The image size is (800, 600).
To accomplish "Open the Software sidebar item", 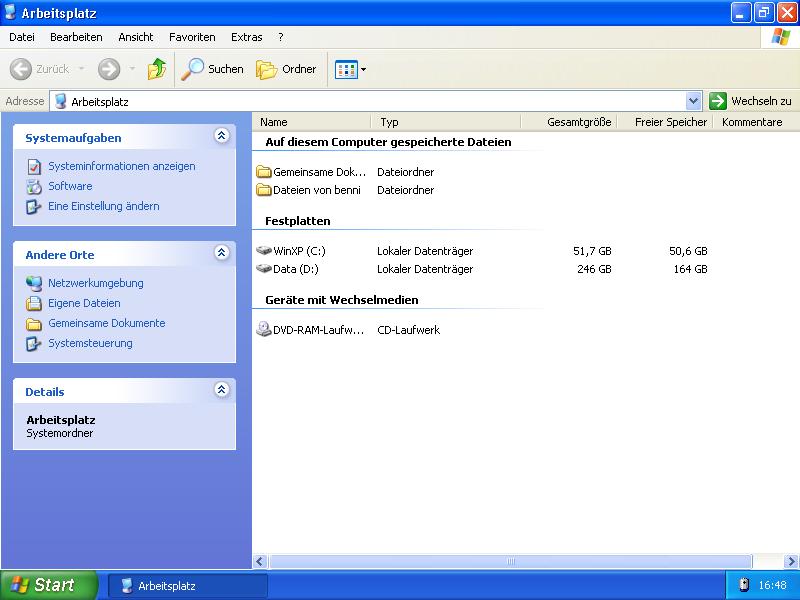I will (71, 186).
